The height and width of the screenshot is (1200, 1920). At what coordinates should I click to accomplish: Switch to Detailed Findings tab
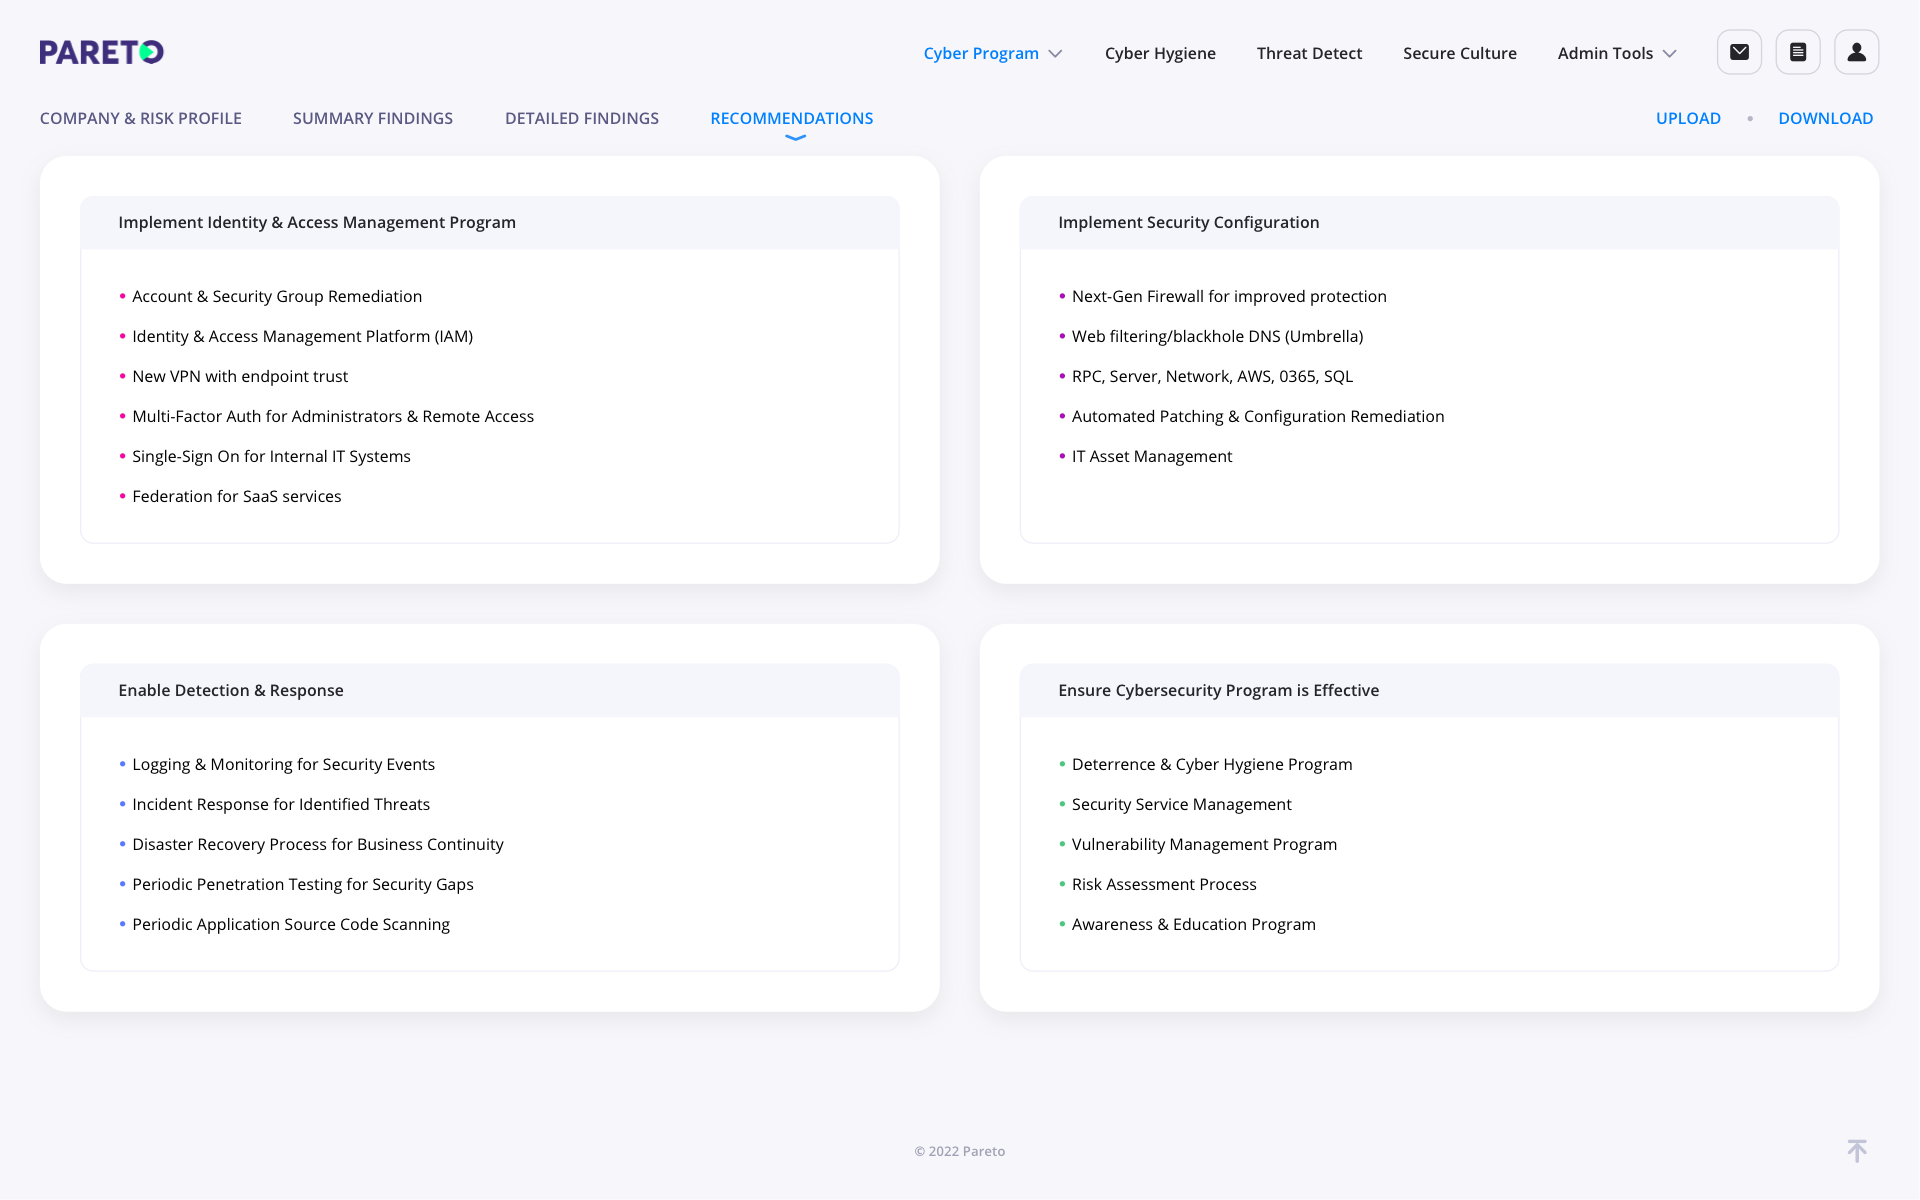pos(582,118)
